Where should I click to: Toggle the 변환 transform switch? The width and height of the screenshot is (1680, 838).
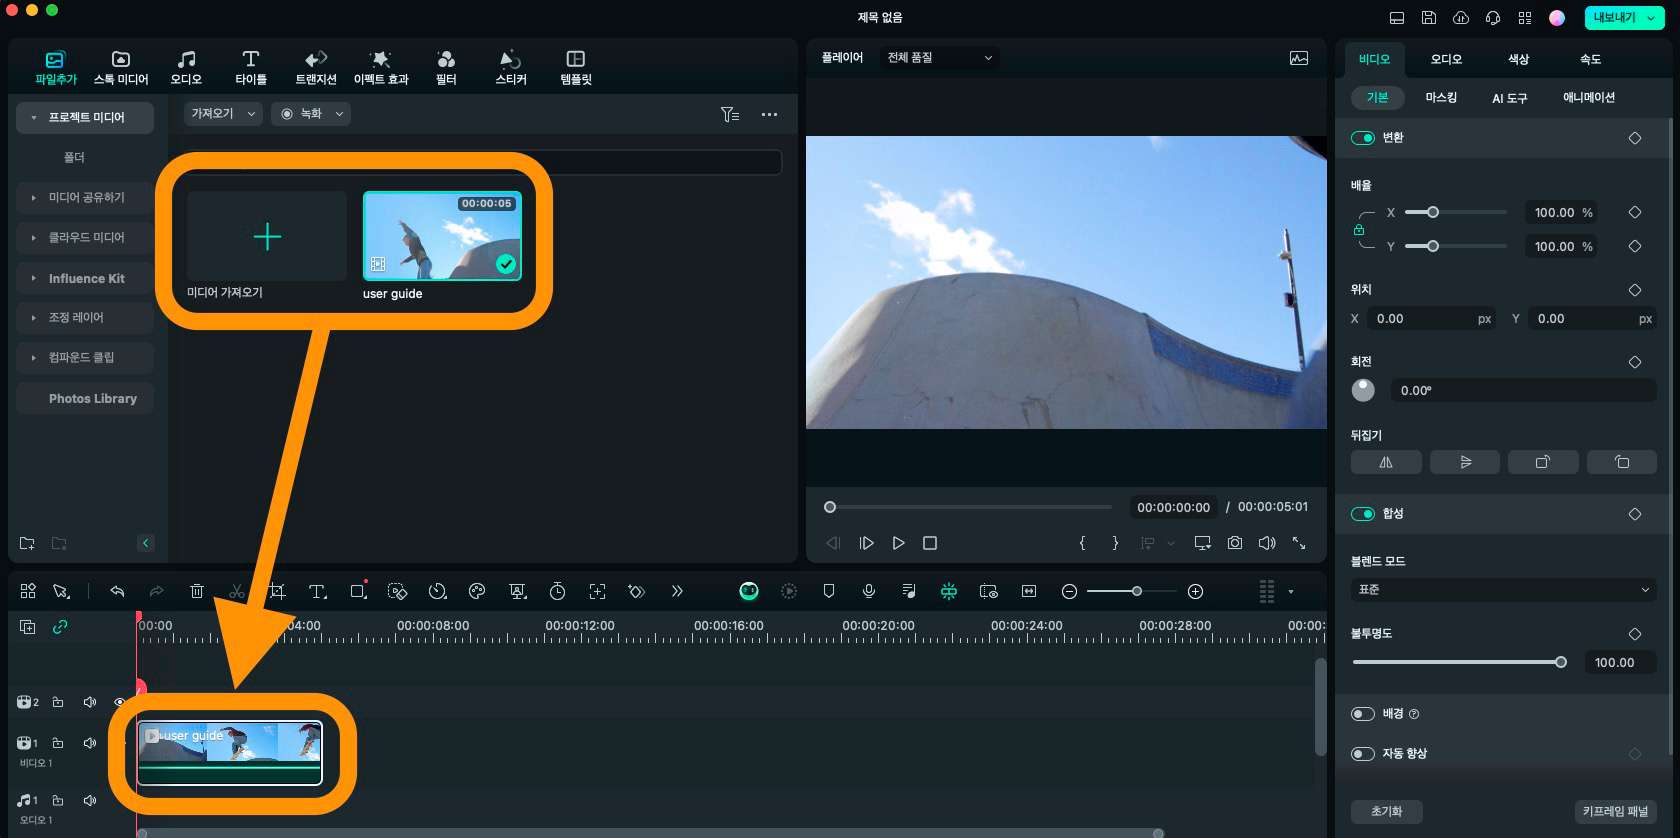pyautogui.click(x=1363, y=138)
